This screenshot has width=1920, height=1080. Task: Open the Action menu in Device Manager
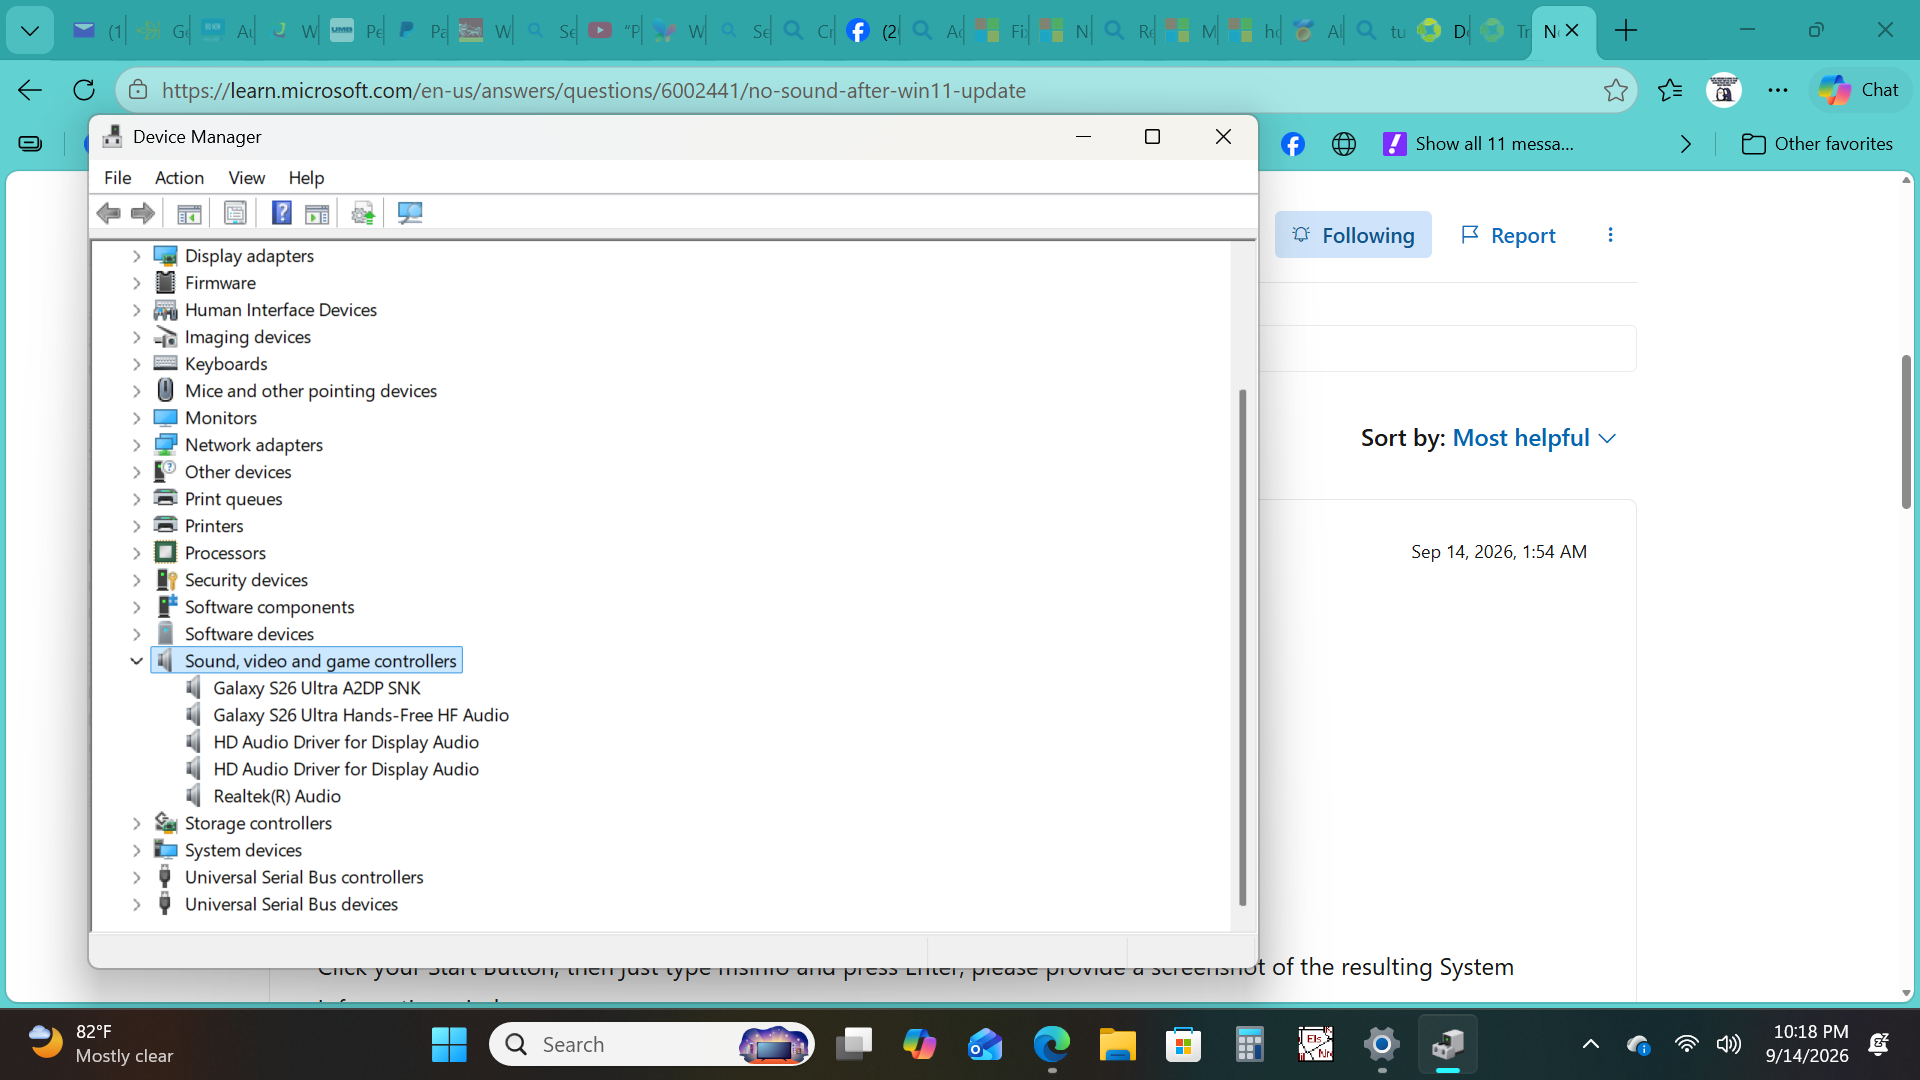[179, 177]
